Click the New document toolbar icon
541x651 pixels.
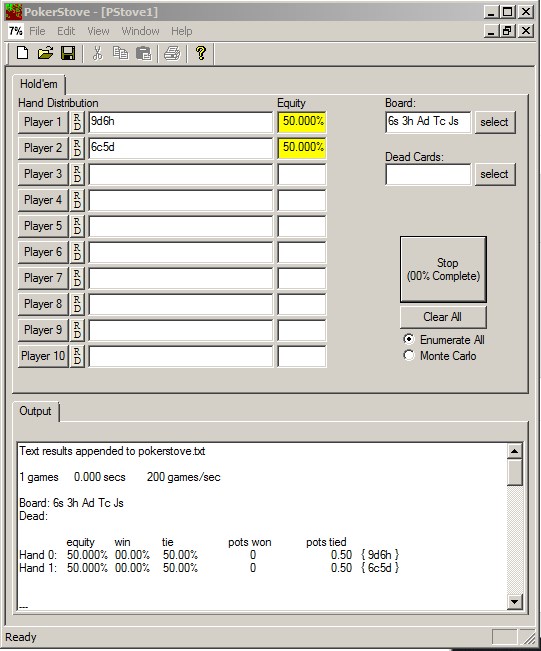point(22,53)
